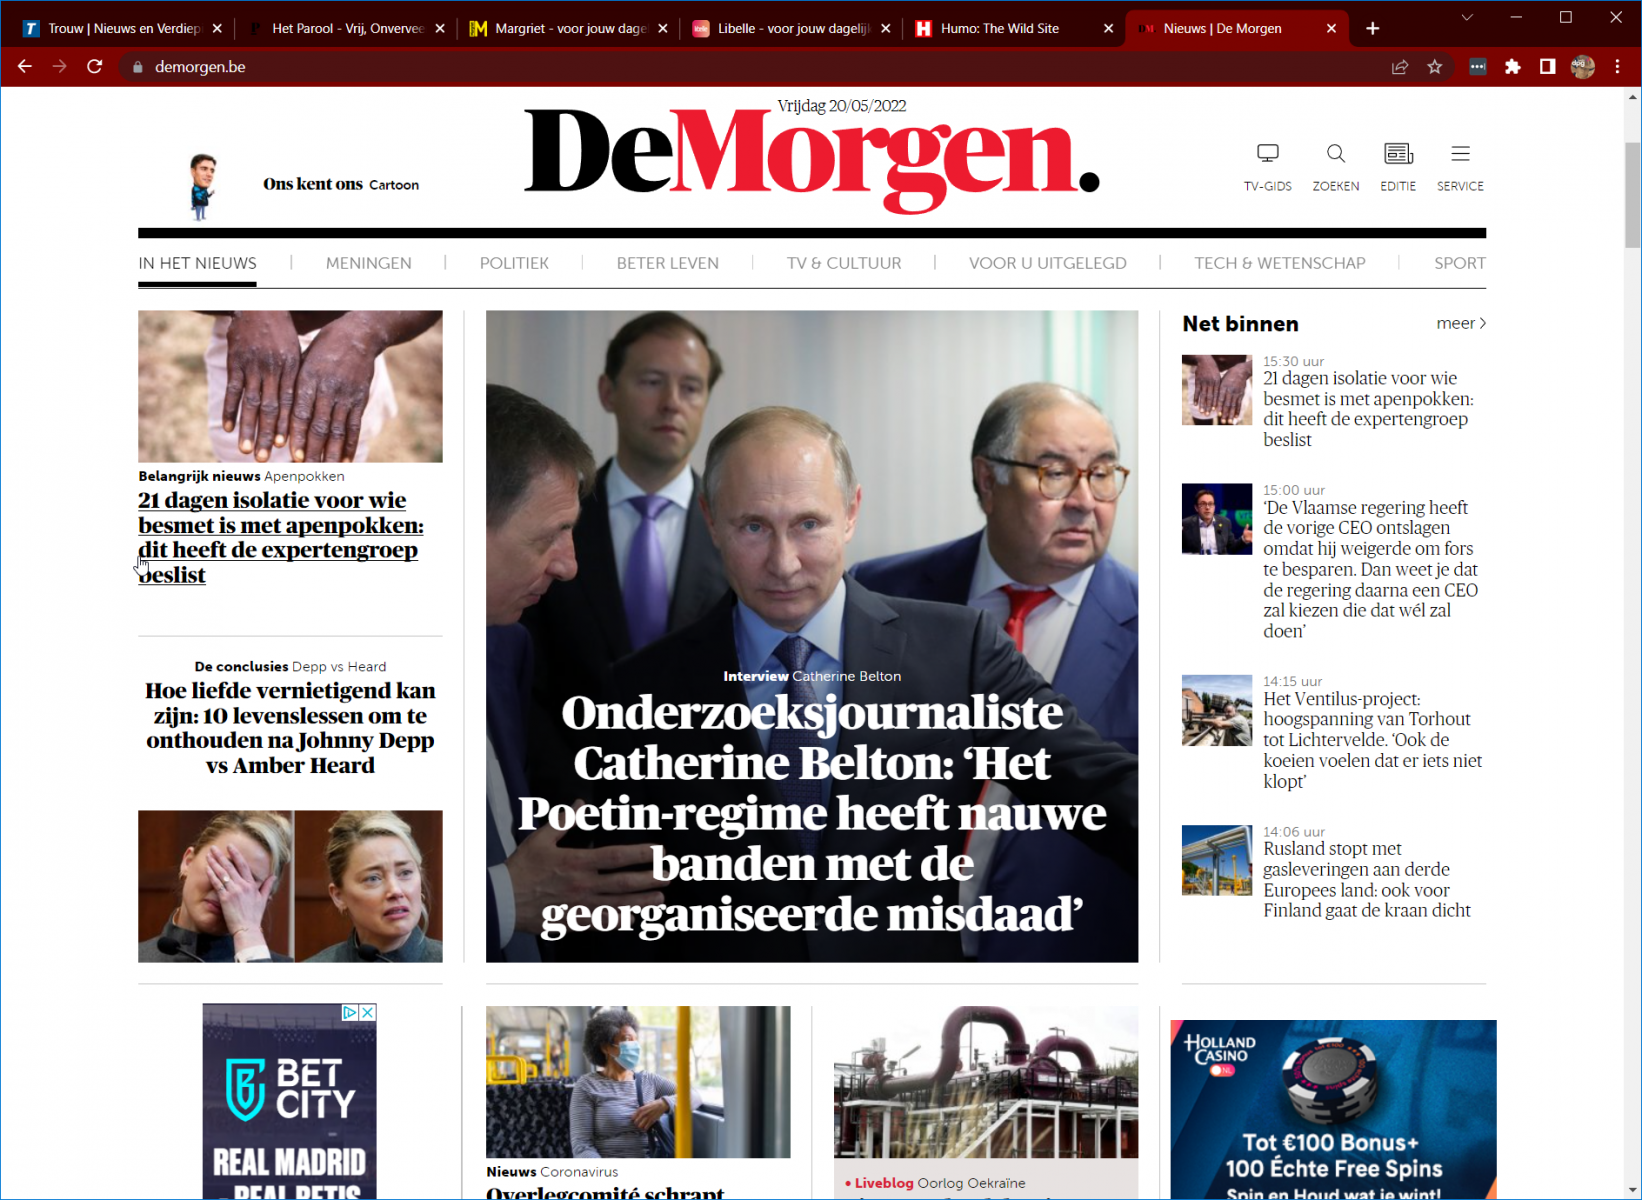Click the browser share page icon

[x=1400, y=67]
